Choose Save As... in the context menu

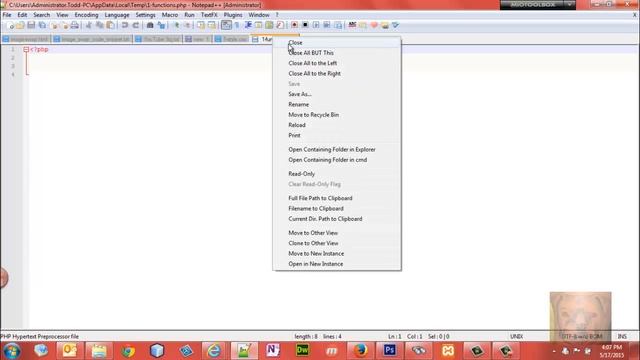pos(337,94)
